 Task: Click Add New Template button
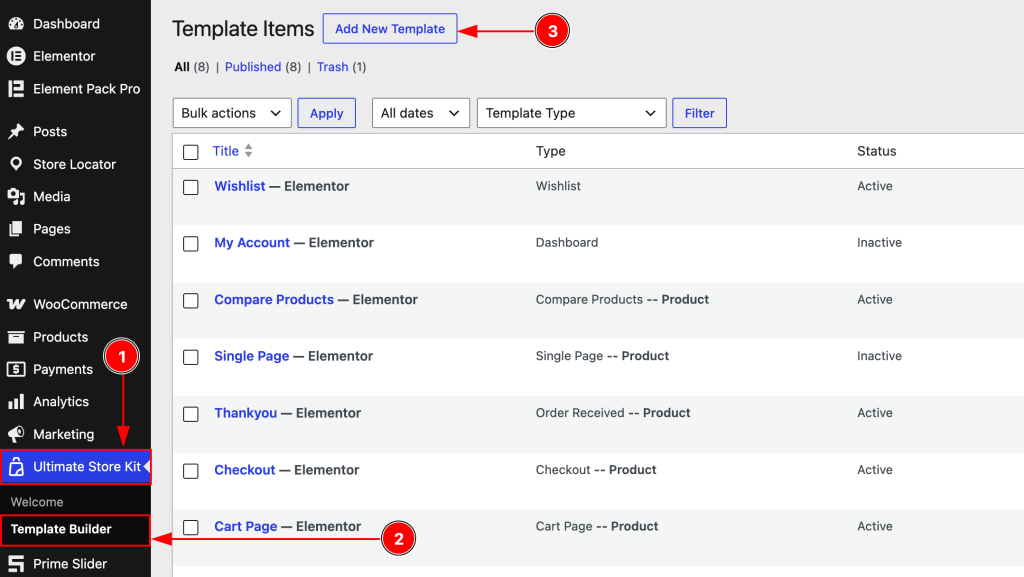(x=390, y=29)
